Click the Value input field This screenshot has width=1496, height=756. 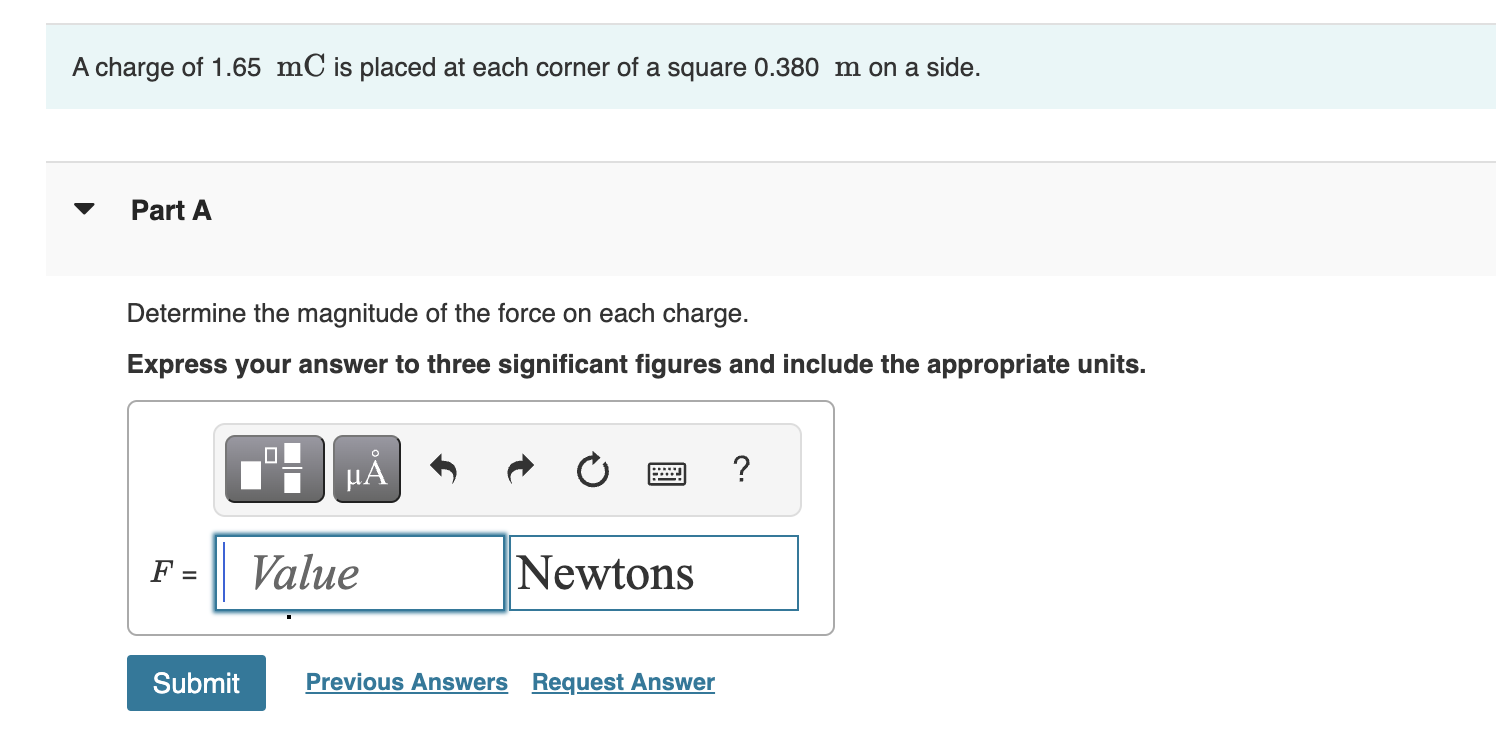[360, 572]
